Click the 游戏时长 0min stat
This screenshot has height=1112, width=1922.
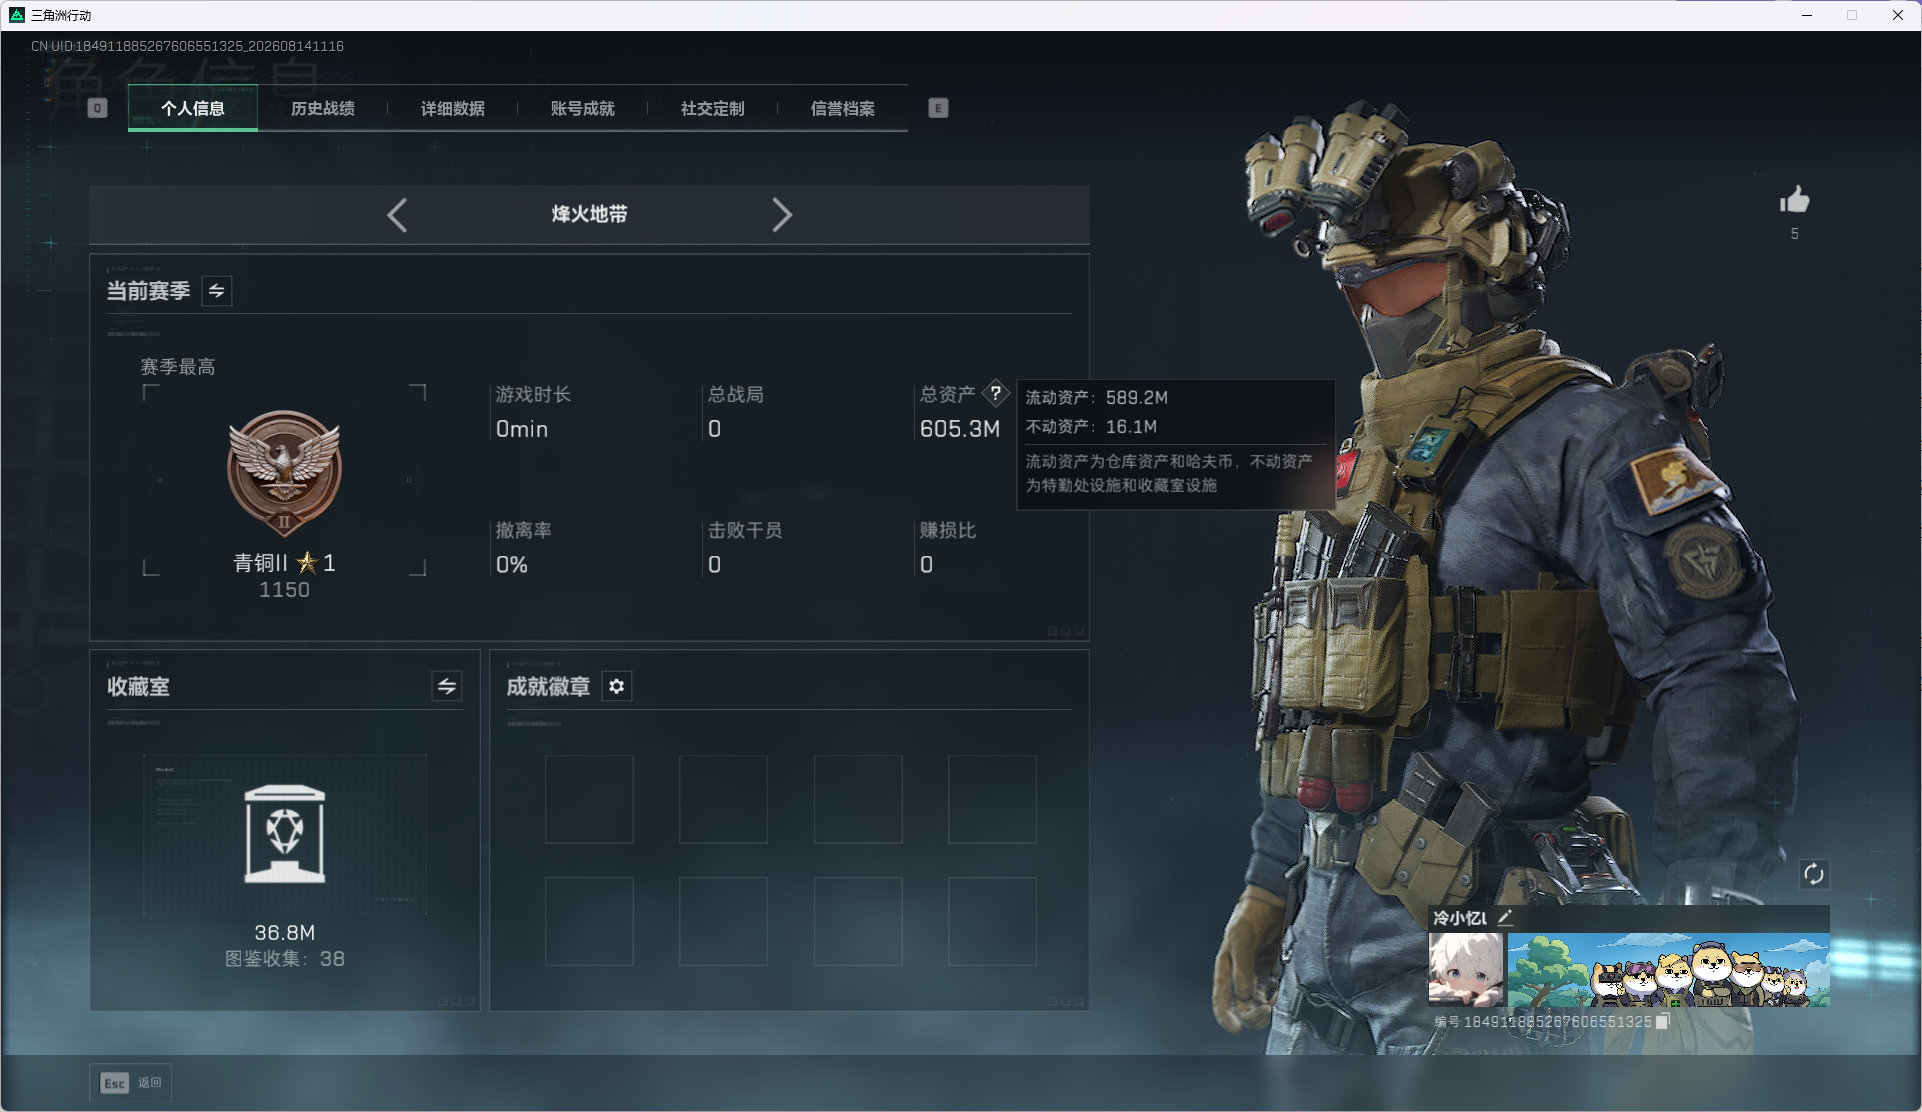(534, 413)
